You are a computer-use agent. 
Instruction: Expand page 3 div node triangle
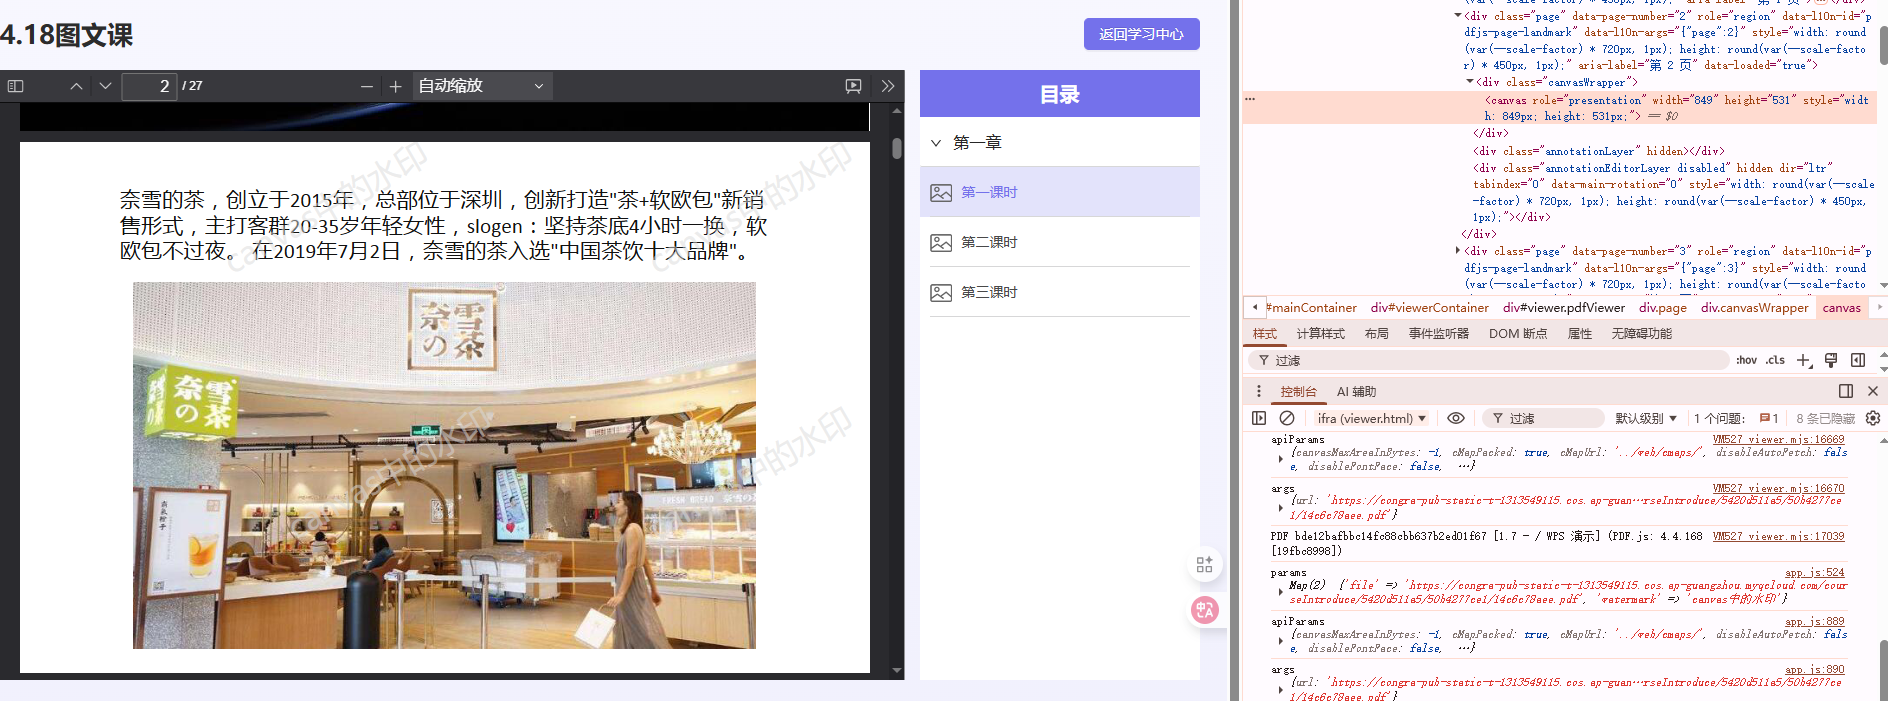point(1458,250)
